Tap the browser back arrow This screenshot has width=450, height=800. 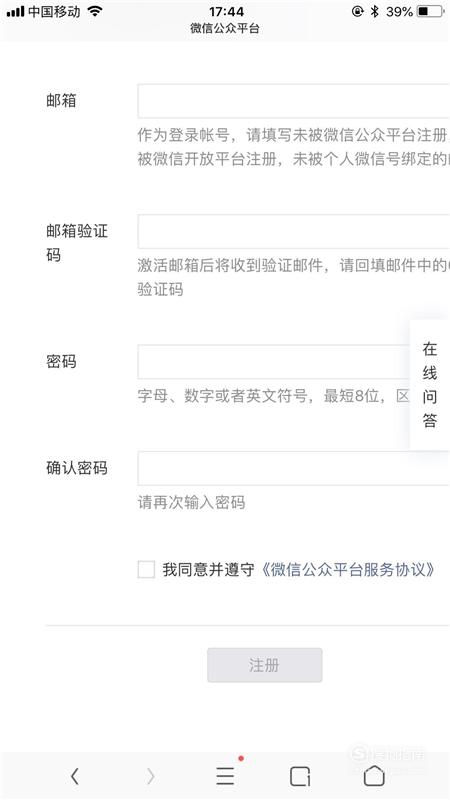(75, 776)
